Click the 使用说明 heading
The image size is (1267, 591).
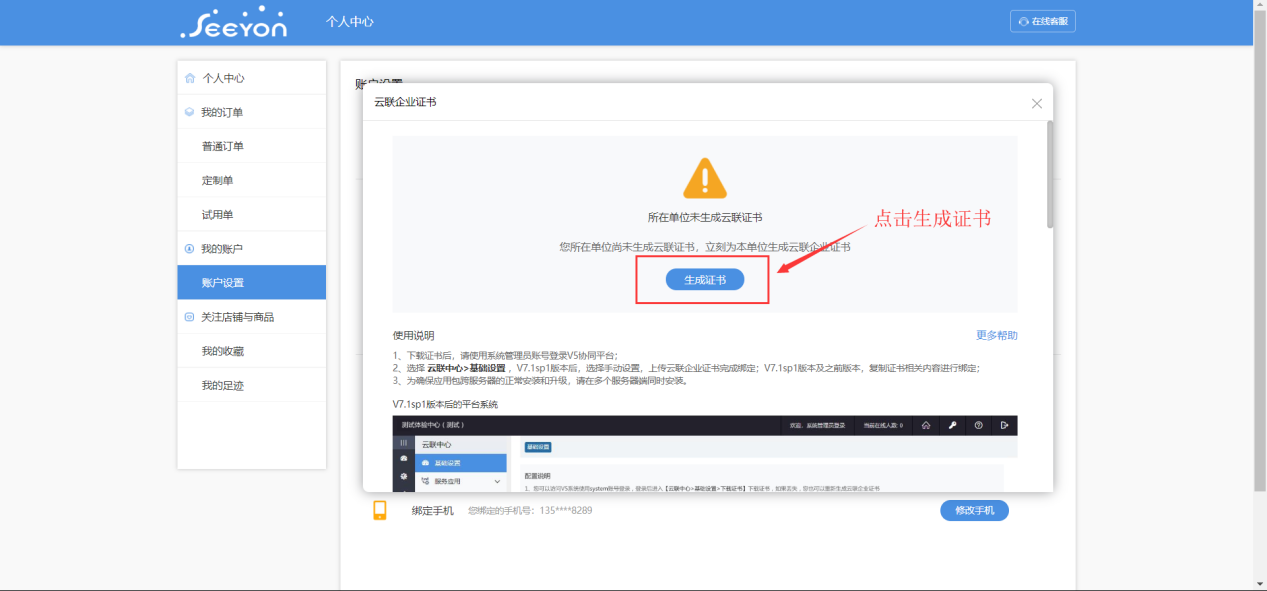tap(414, 336)
